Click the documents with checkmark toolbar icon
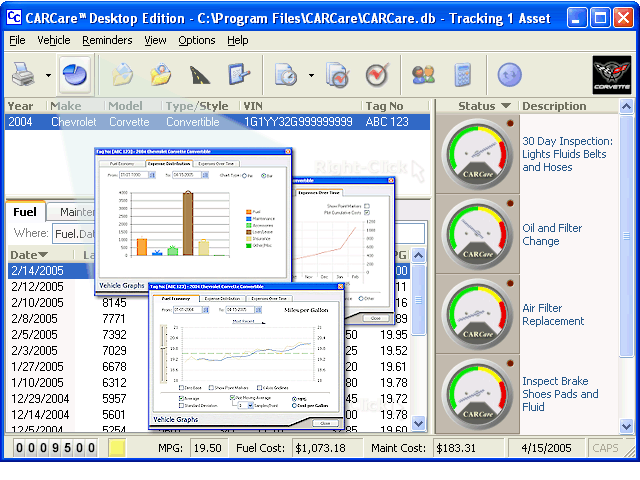640x480 pixels. (337, 75)
